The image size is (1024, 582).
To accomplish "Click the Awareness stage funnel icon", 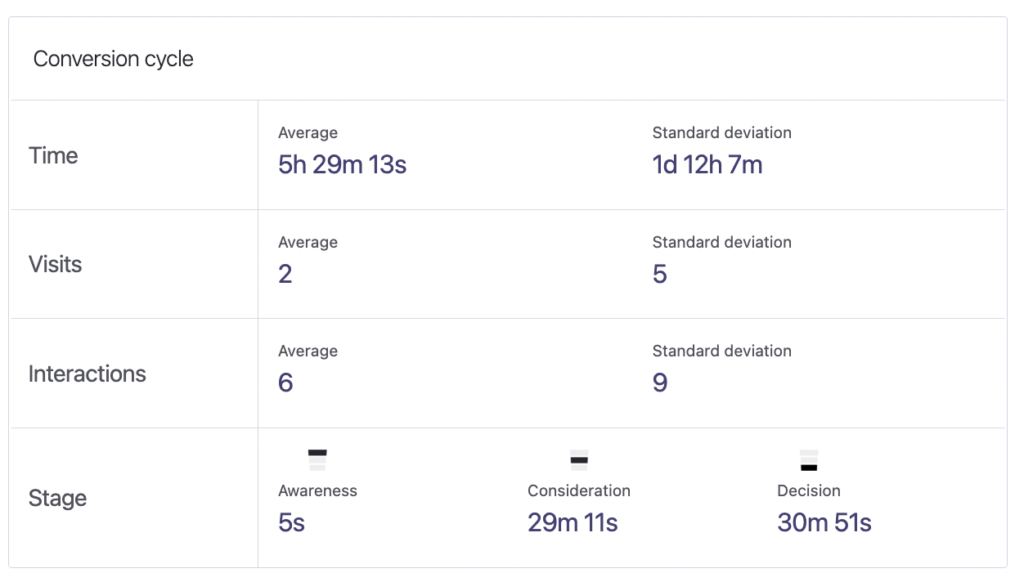I will (x=318, y=460).
